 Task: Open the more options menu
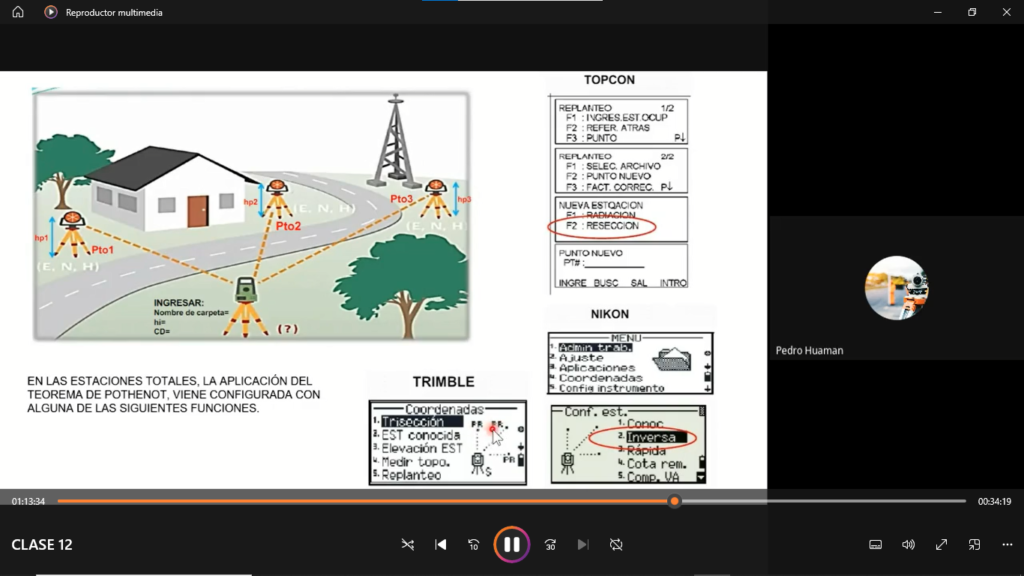pos(1004,544)
